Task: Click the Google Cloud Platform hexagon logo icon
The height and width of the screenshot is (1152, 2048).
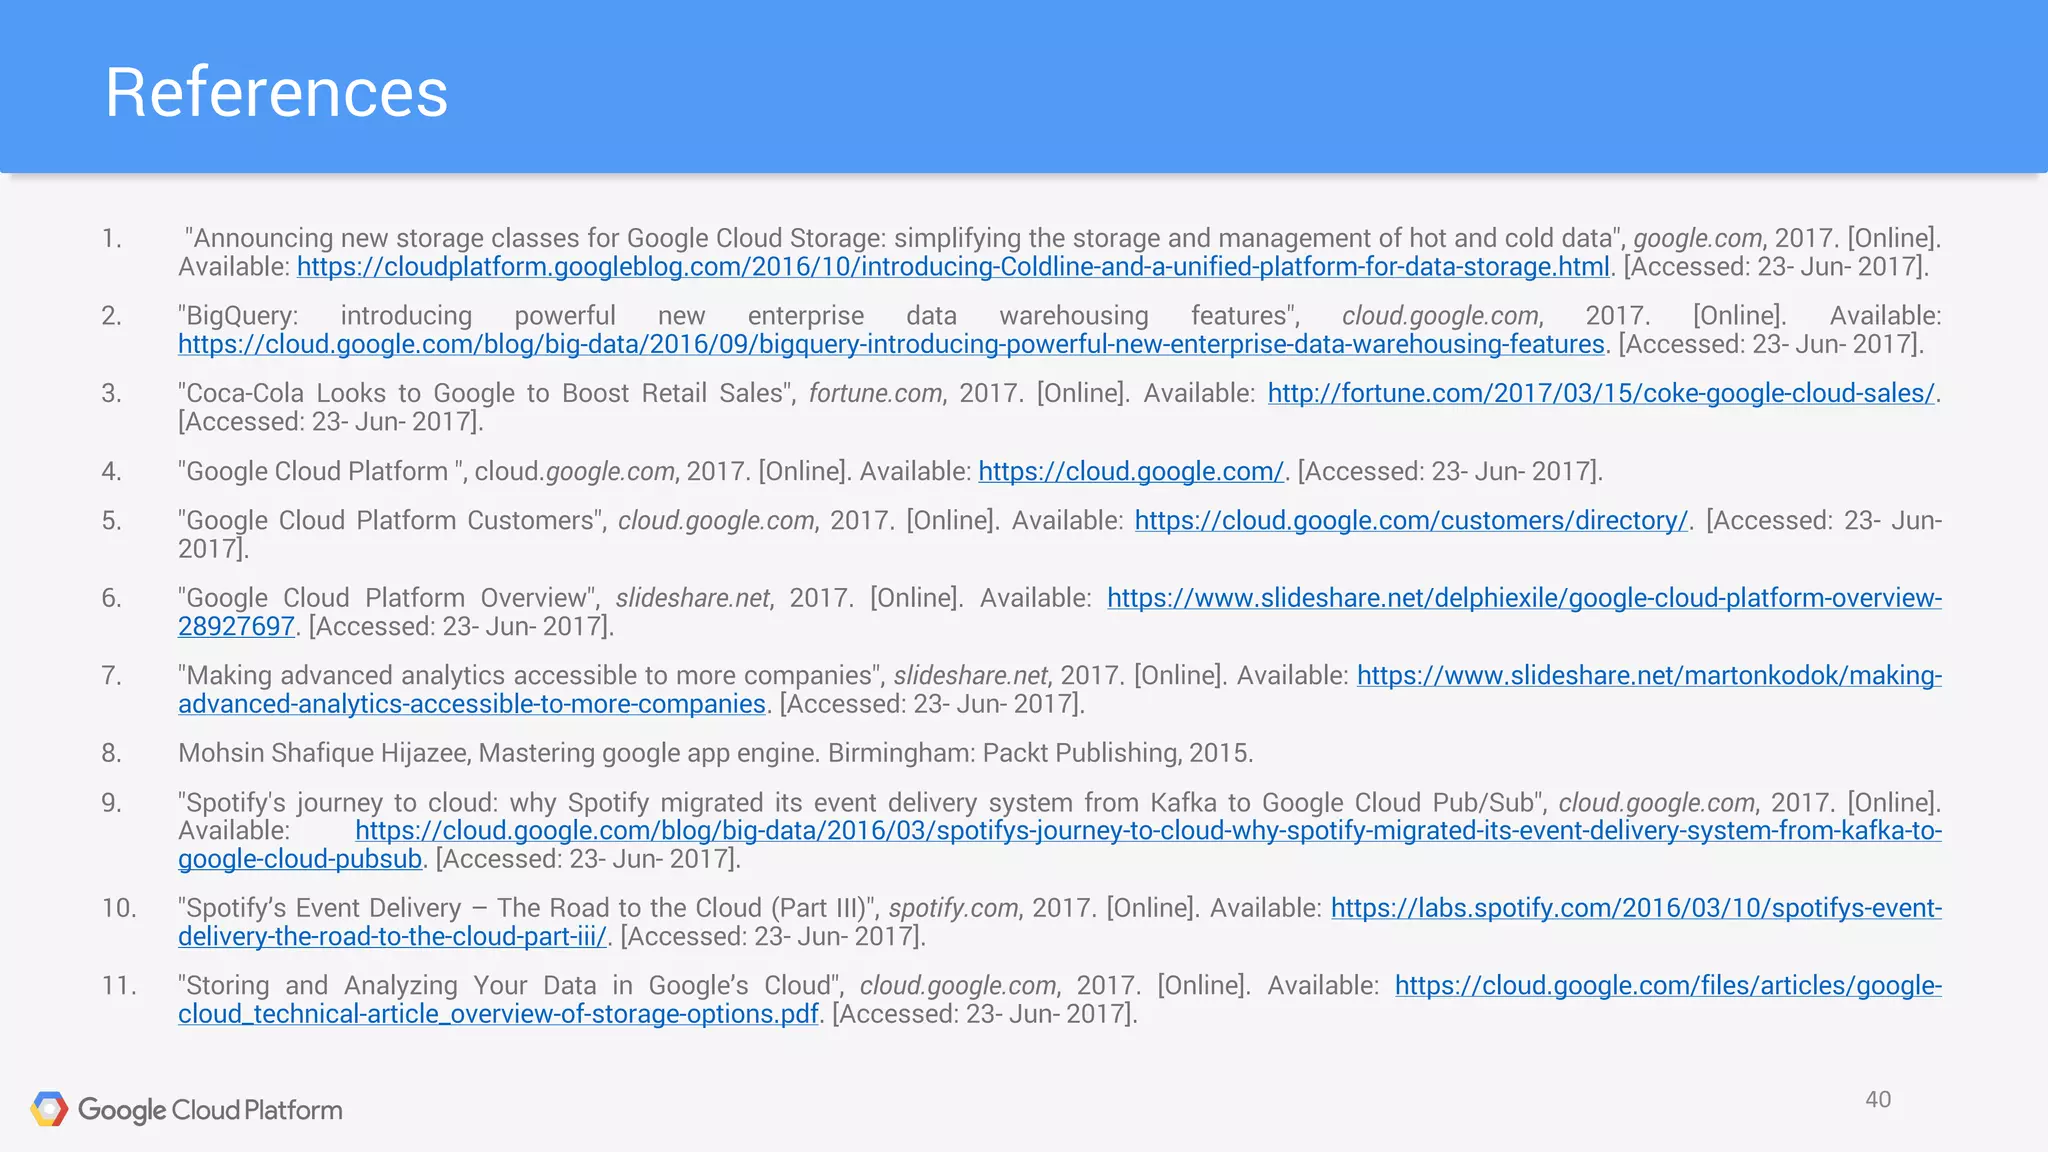Action: coord(49,1109)
